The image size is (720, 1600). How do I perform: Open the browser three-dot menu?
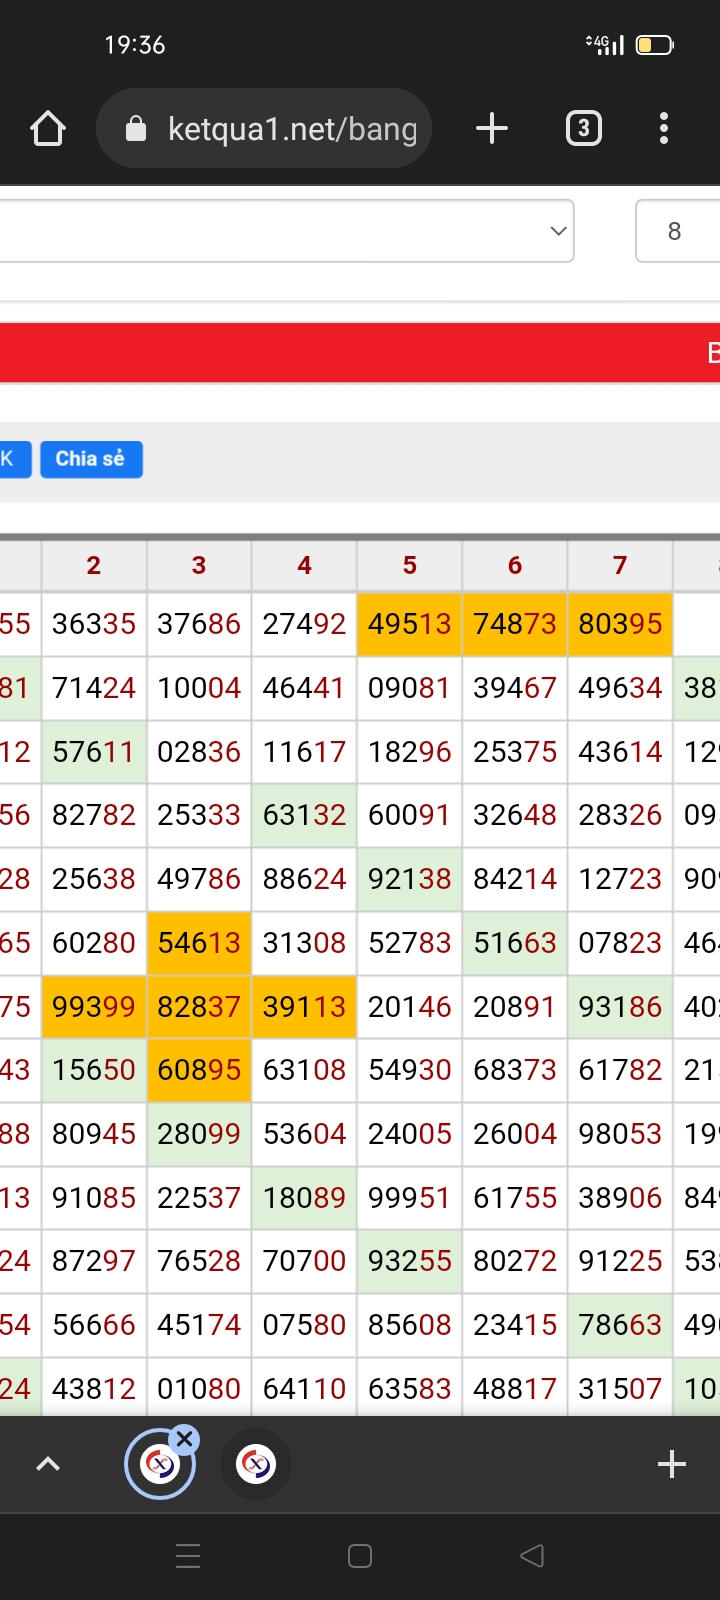[664, 129]
